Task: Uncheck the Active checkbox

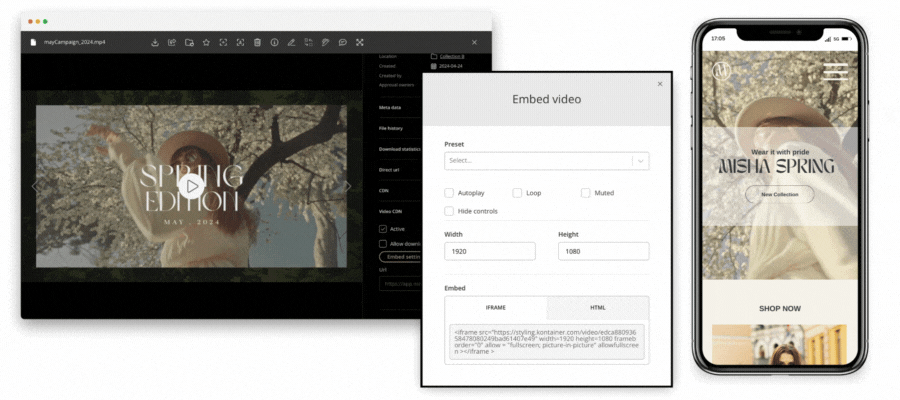Action: pyautogui.click(x=383, y=229)
